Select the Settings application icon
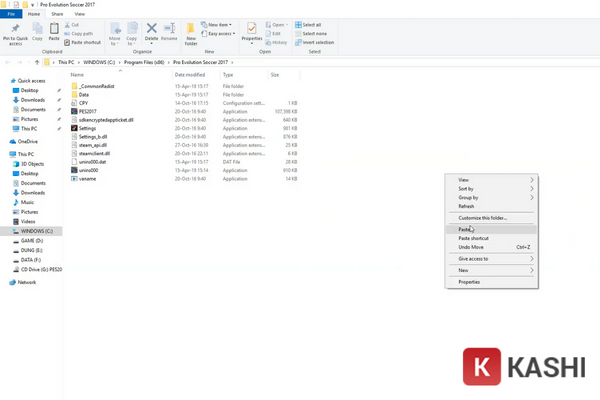Viewport: 600px width, 400px height. pyautogui.click(x=74, y=128)
